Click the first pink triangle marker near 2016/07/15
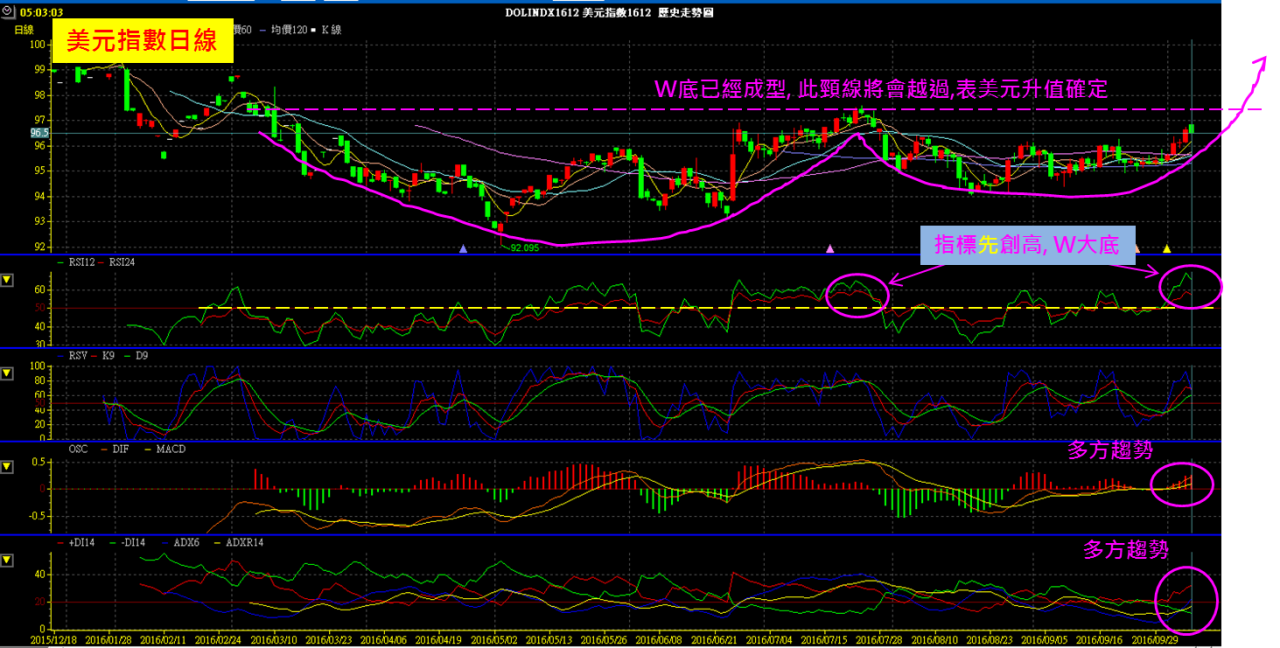 coord(829,248)
